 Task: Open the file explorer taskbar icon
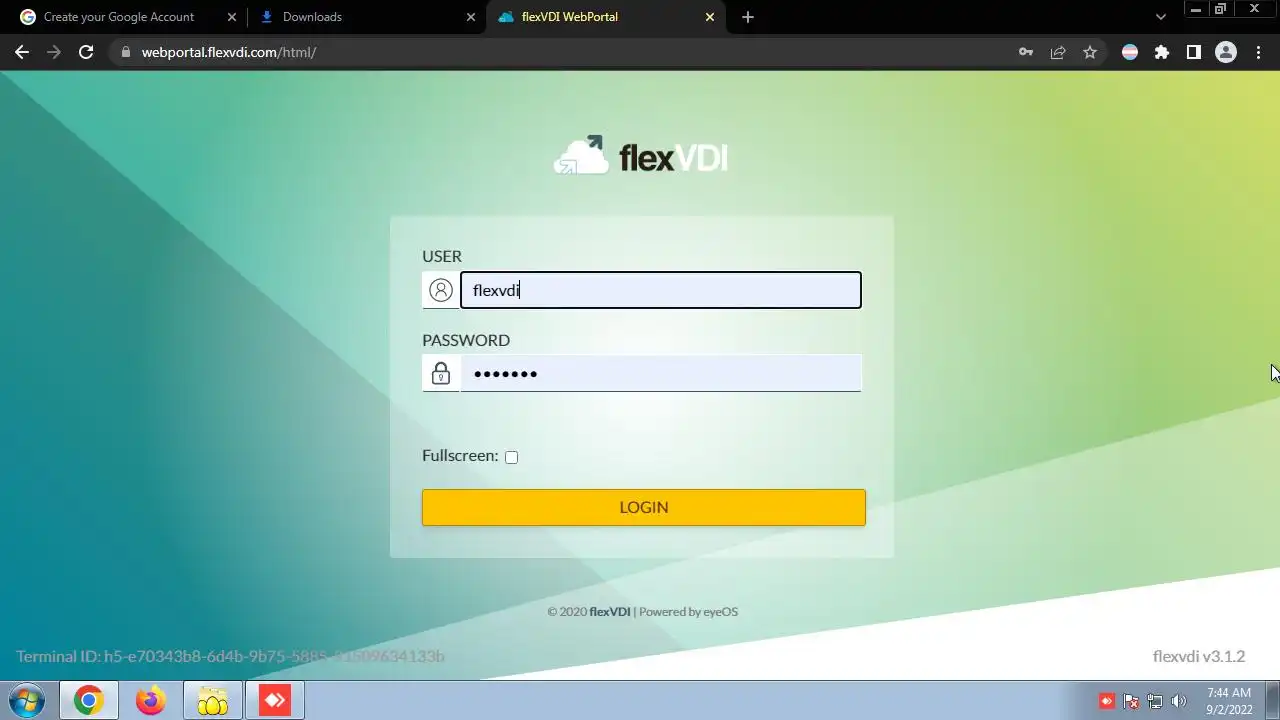pyautogui.click(x=213, y=701)
